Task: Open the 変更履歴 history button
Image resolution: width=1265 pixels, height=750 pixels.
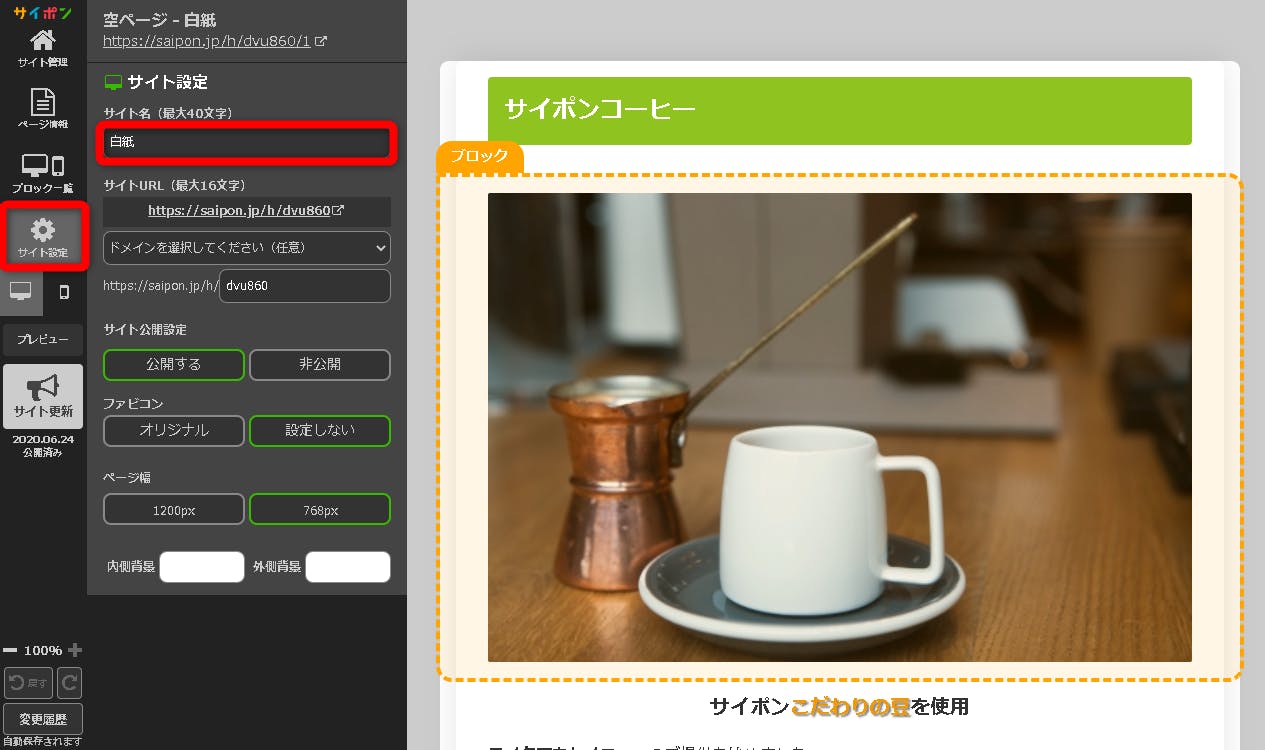Action: (x=43, y=718)
